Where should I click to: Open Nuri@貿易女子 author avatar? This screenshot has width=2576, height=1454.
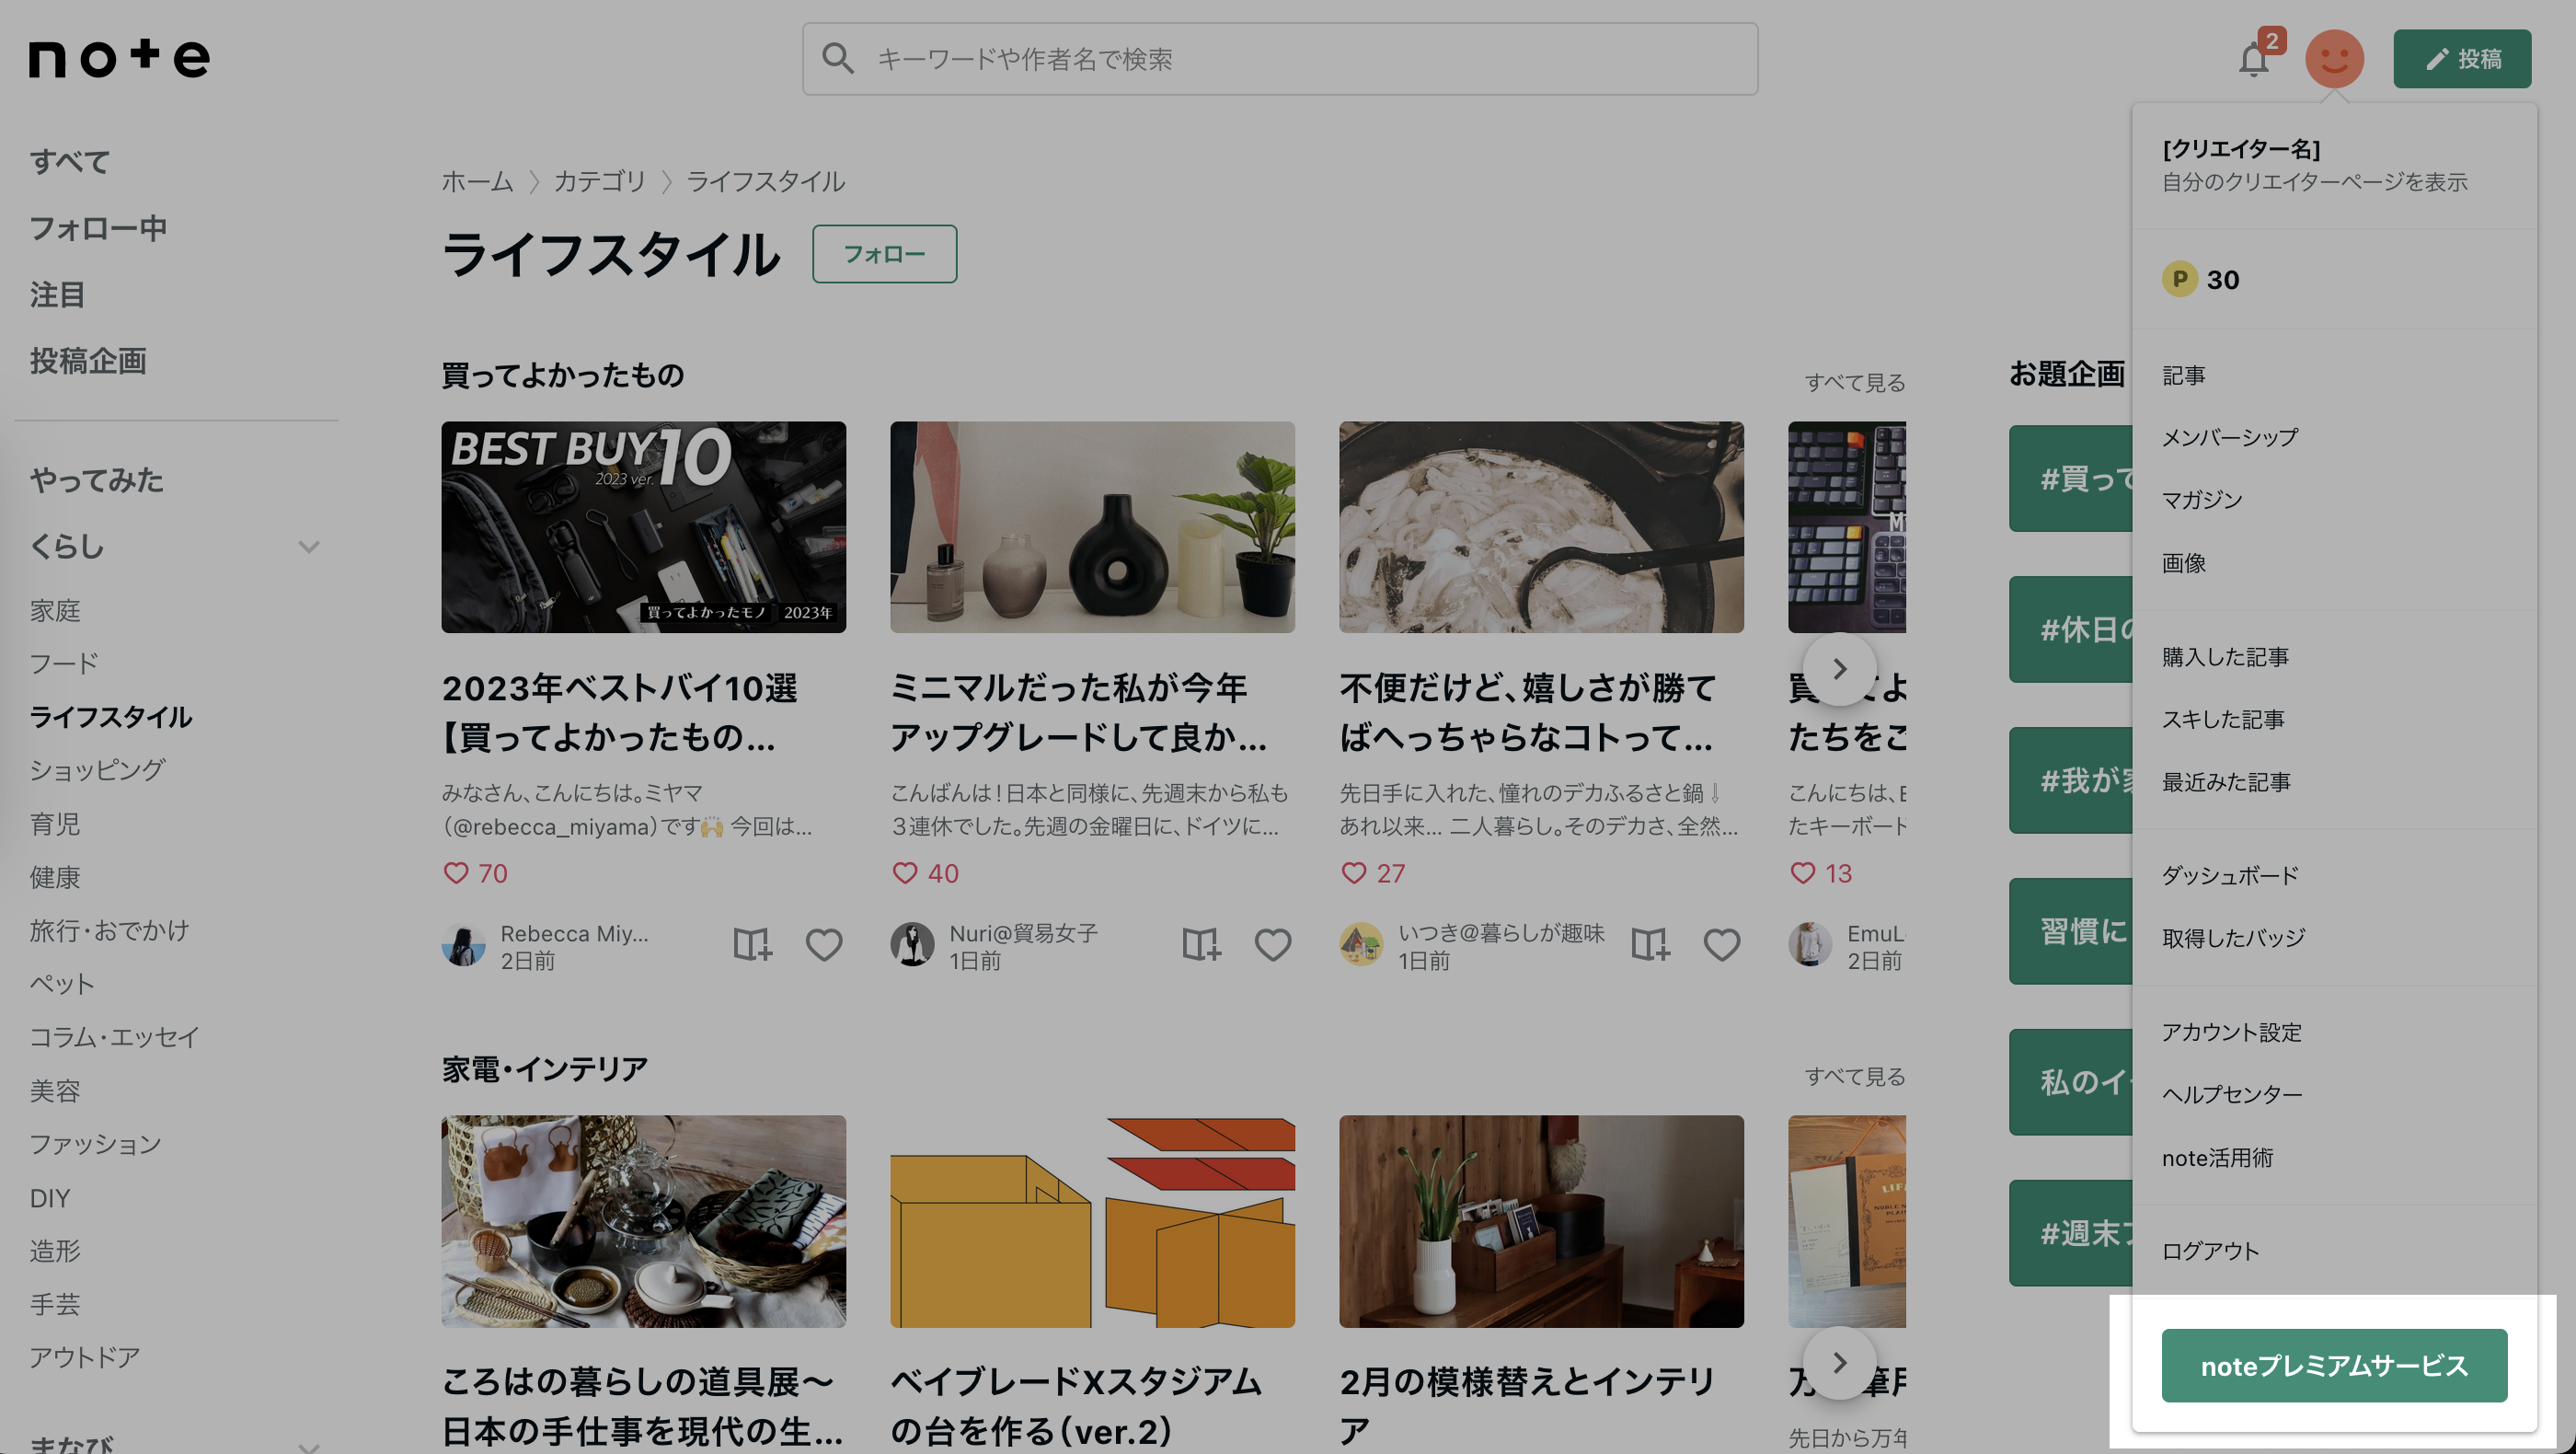coord(913,945)
